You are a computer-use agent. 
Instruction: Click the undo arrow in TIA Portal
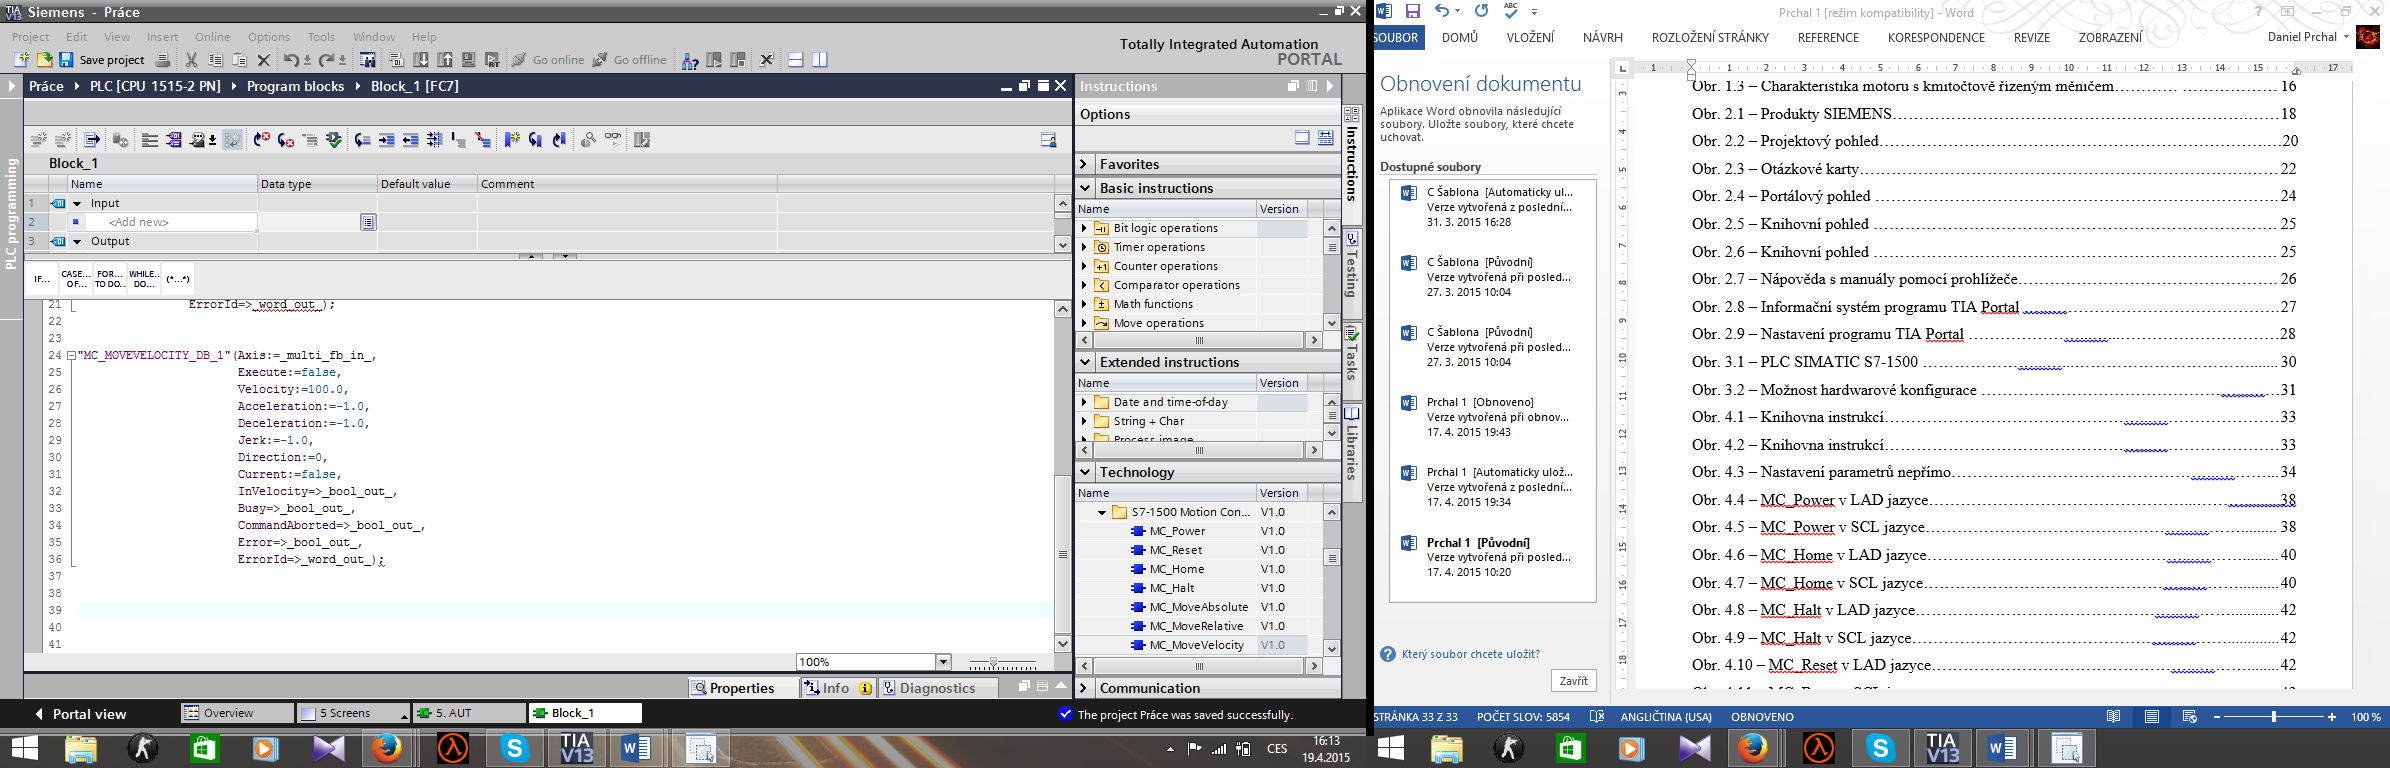point(291,60)
